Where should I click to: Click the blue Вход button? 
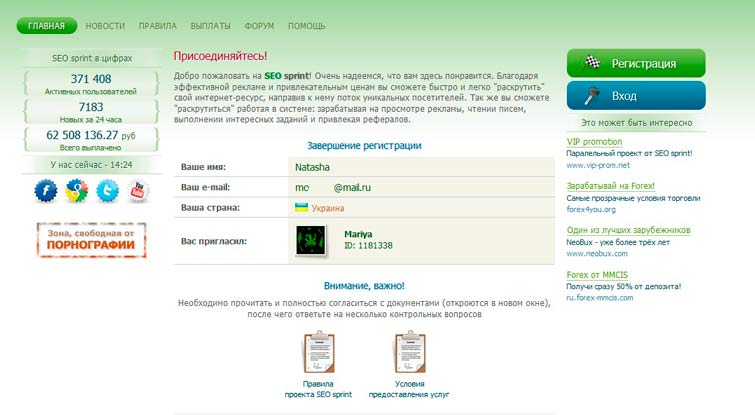tap(636, 95)
